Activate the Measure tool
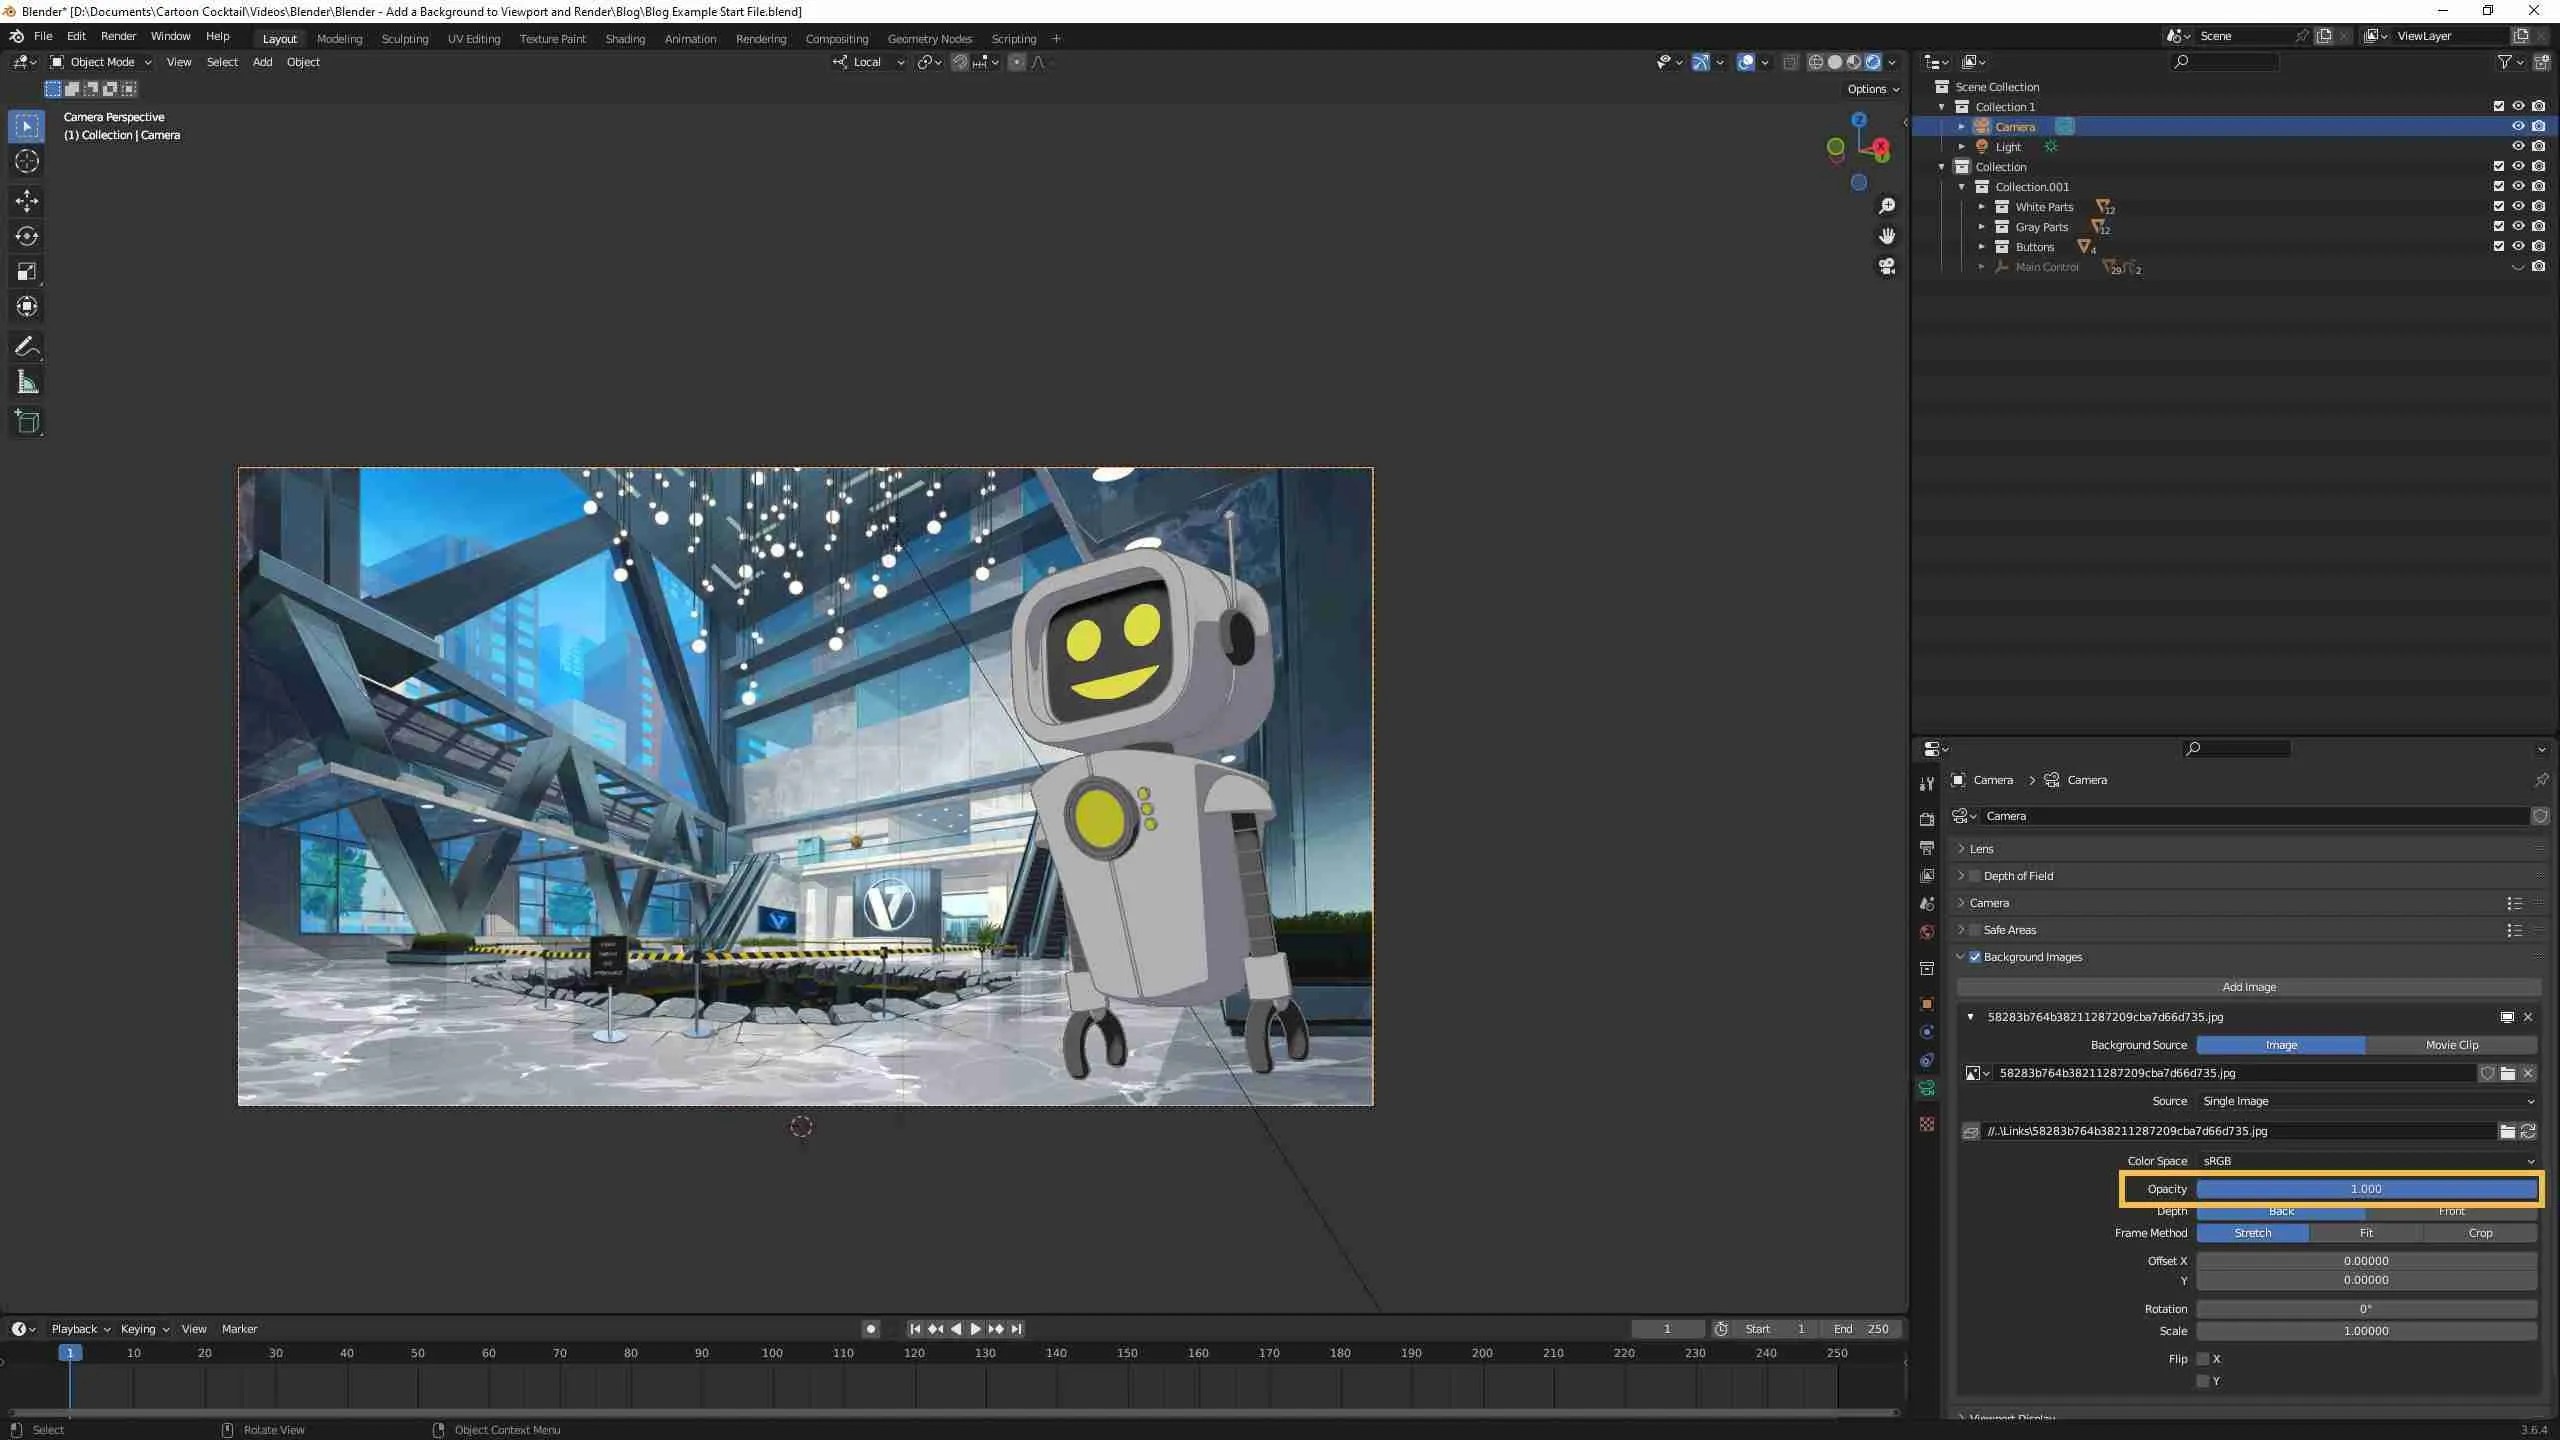The height and width of the screenshot is (1440, 2560). pos(26,381)
